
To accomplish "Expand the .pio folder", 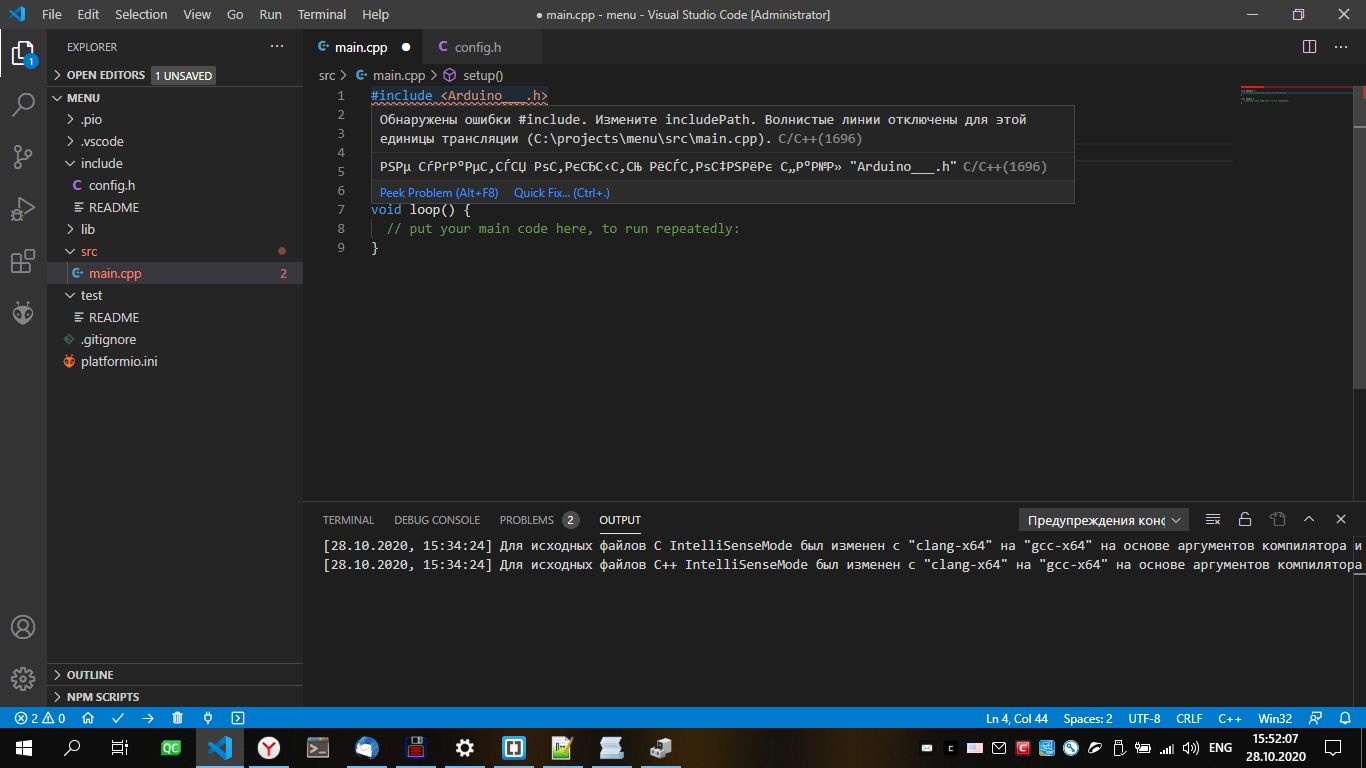I will (175, 119).
